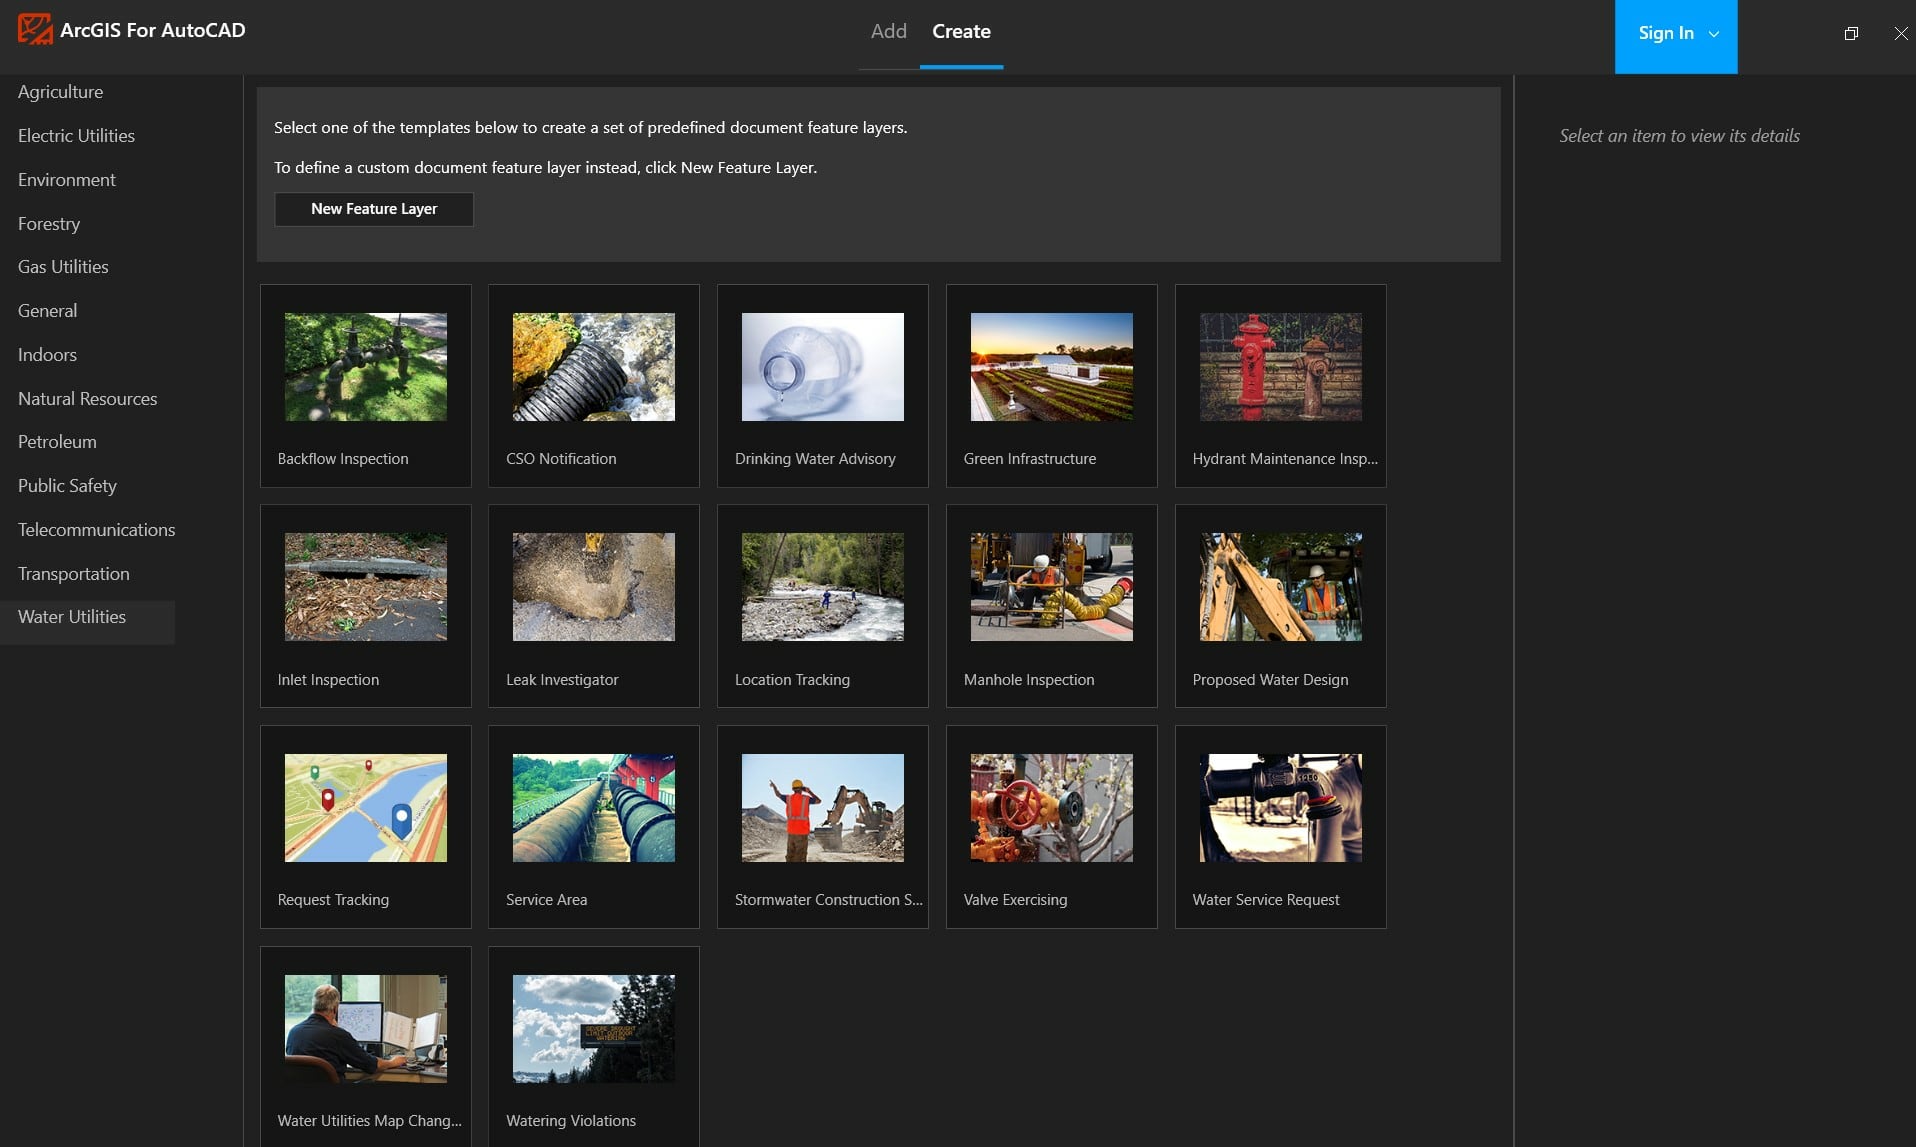
Task: Select the Valve Exercising template thumbnail
Action: [x=1052, y=808]
